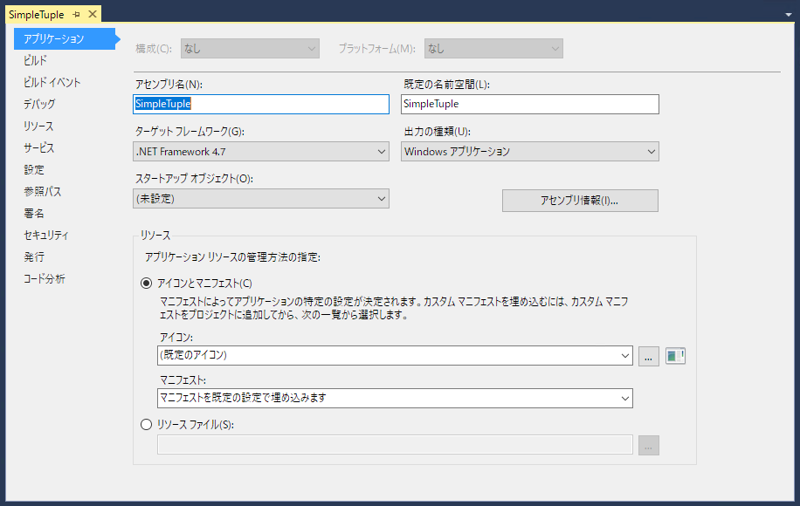800x506 pixels.
Task: Focus the 既定の名前空間 text field
Action: click(530, 104)
